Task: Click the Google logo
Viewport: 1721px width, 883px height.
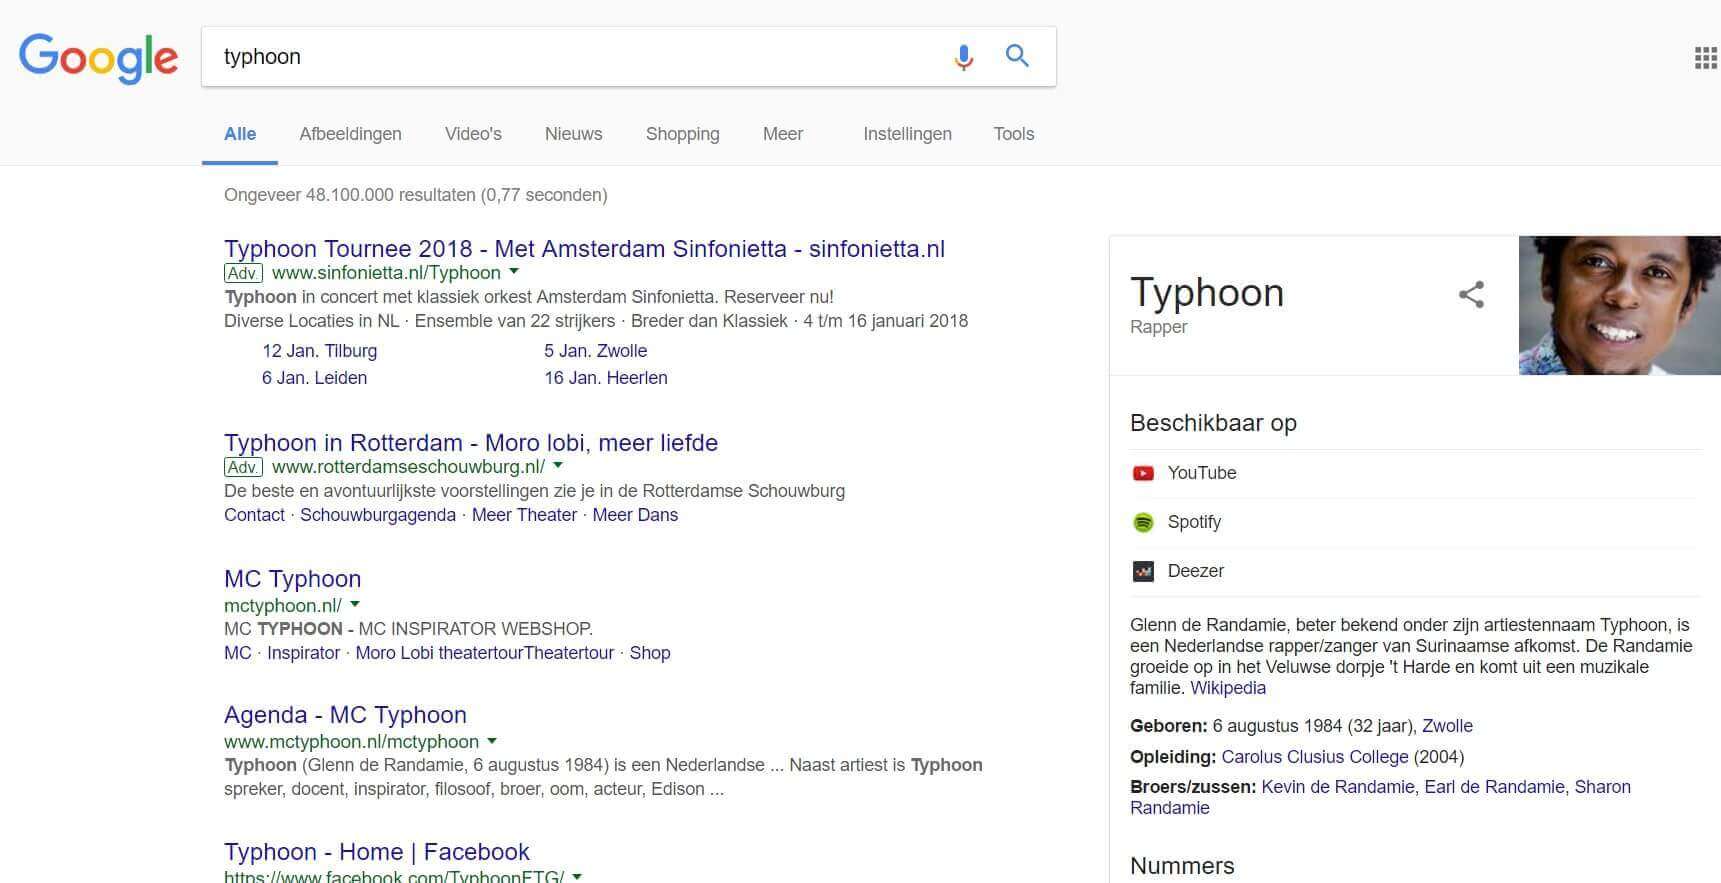Action: [x=98, y=57]
